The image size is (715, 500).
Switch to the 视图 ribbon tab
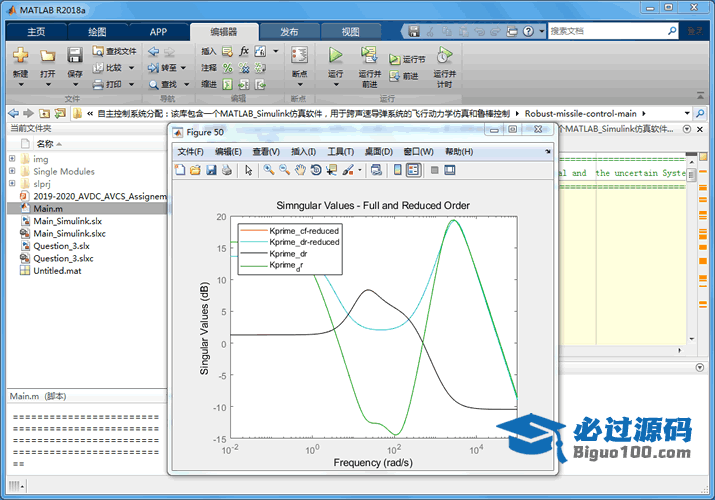pyautogui.click(x=351, y=31)
